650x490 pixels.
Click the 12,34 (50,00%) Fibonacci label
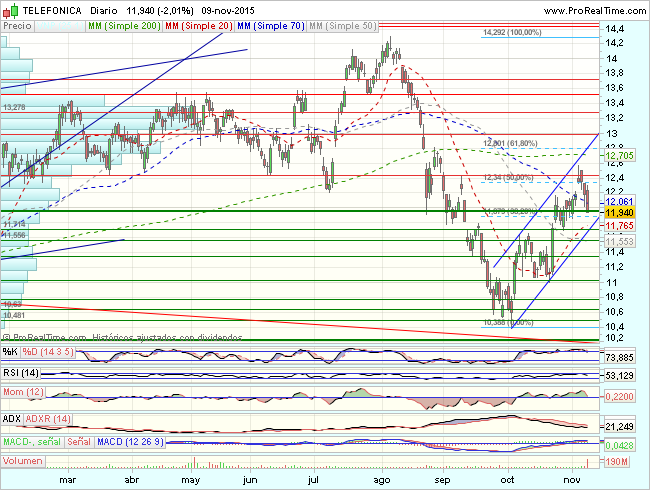[509, 178]
